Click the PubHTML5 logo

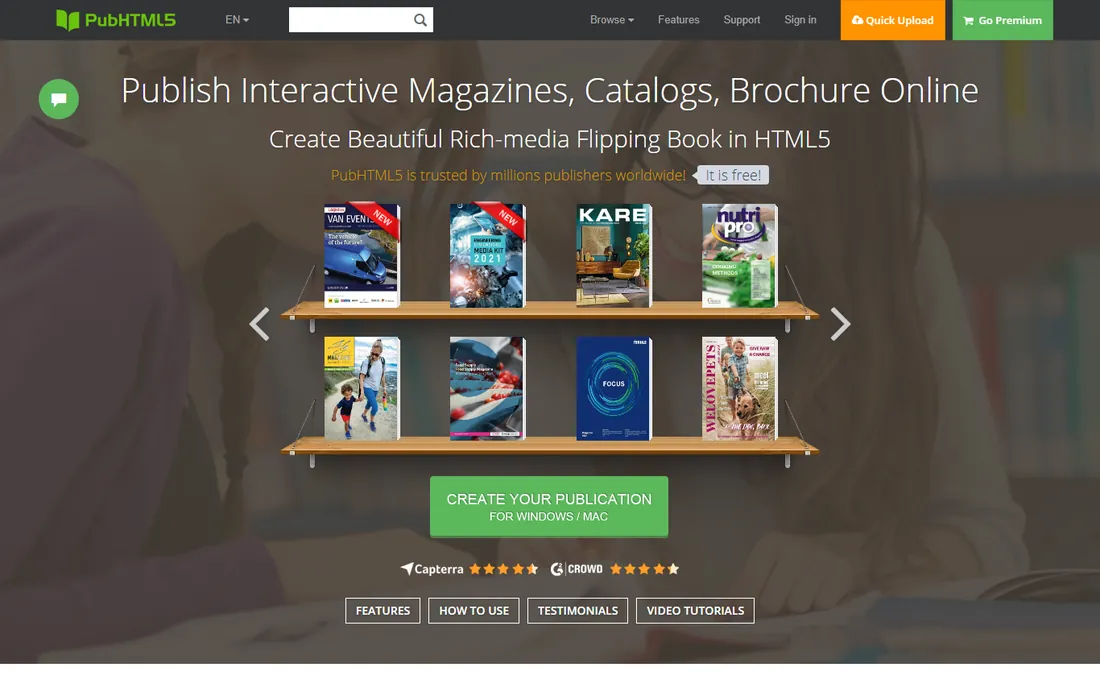[x=116, y=20]
